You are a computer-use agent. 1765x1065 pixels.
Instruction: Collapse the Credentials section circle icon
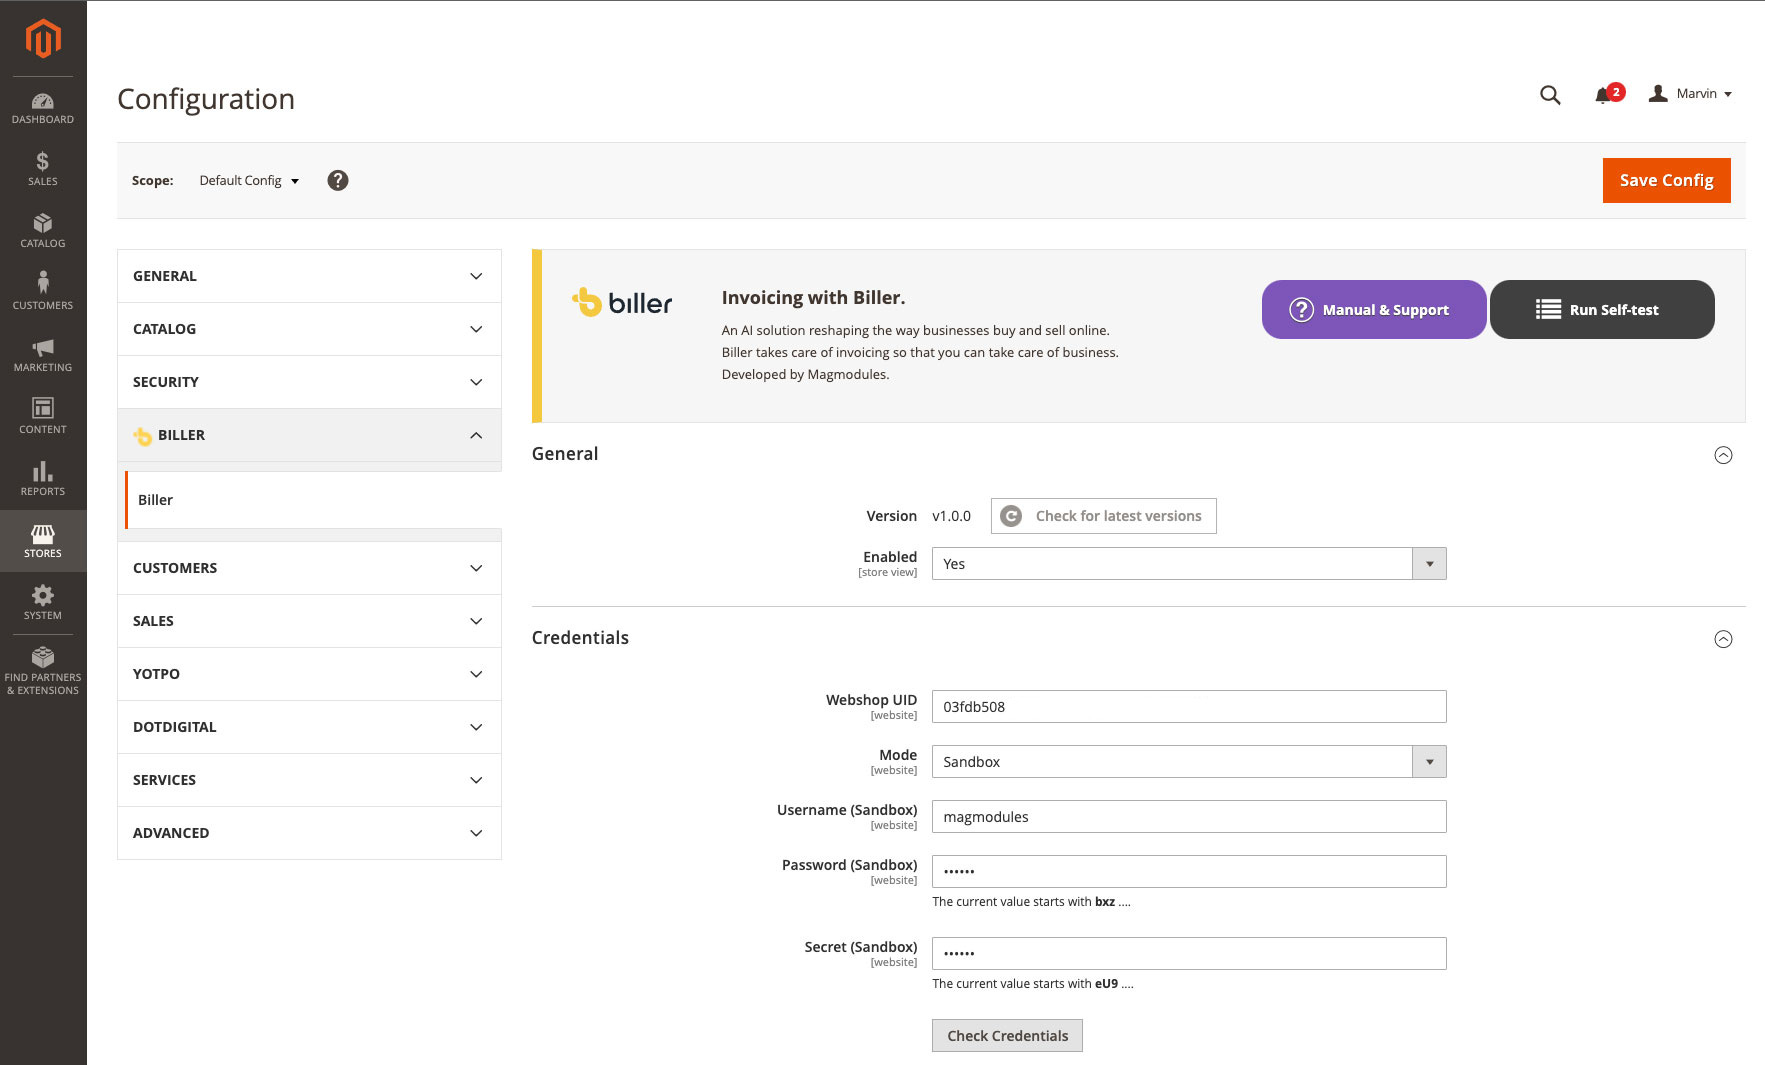coord(1723,639)
